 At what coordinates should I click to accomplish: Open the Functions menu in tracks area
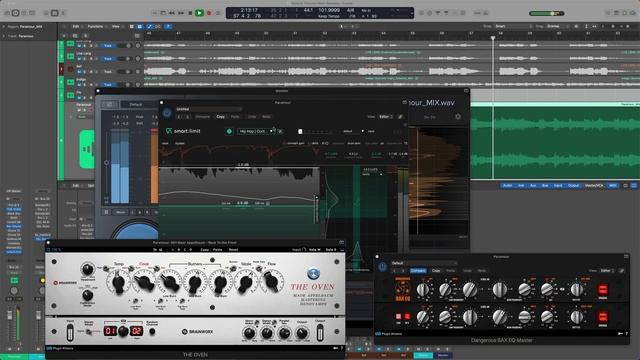tap(96, 27)
